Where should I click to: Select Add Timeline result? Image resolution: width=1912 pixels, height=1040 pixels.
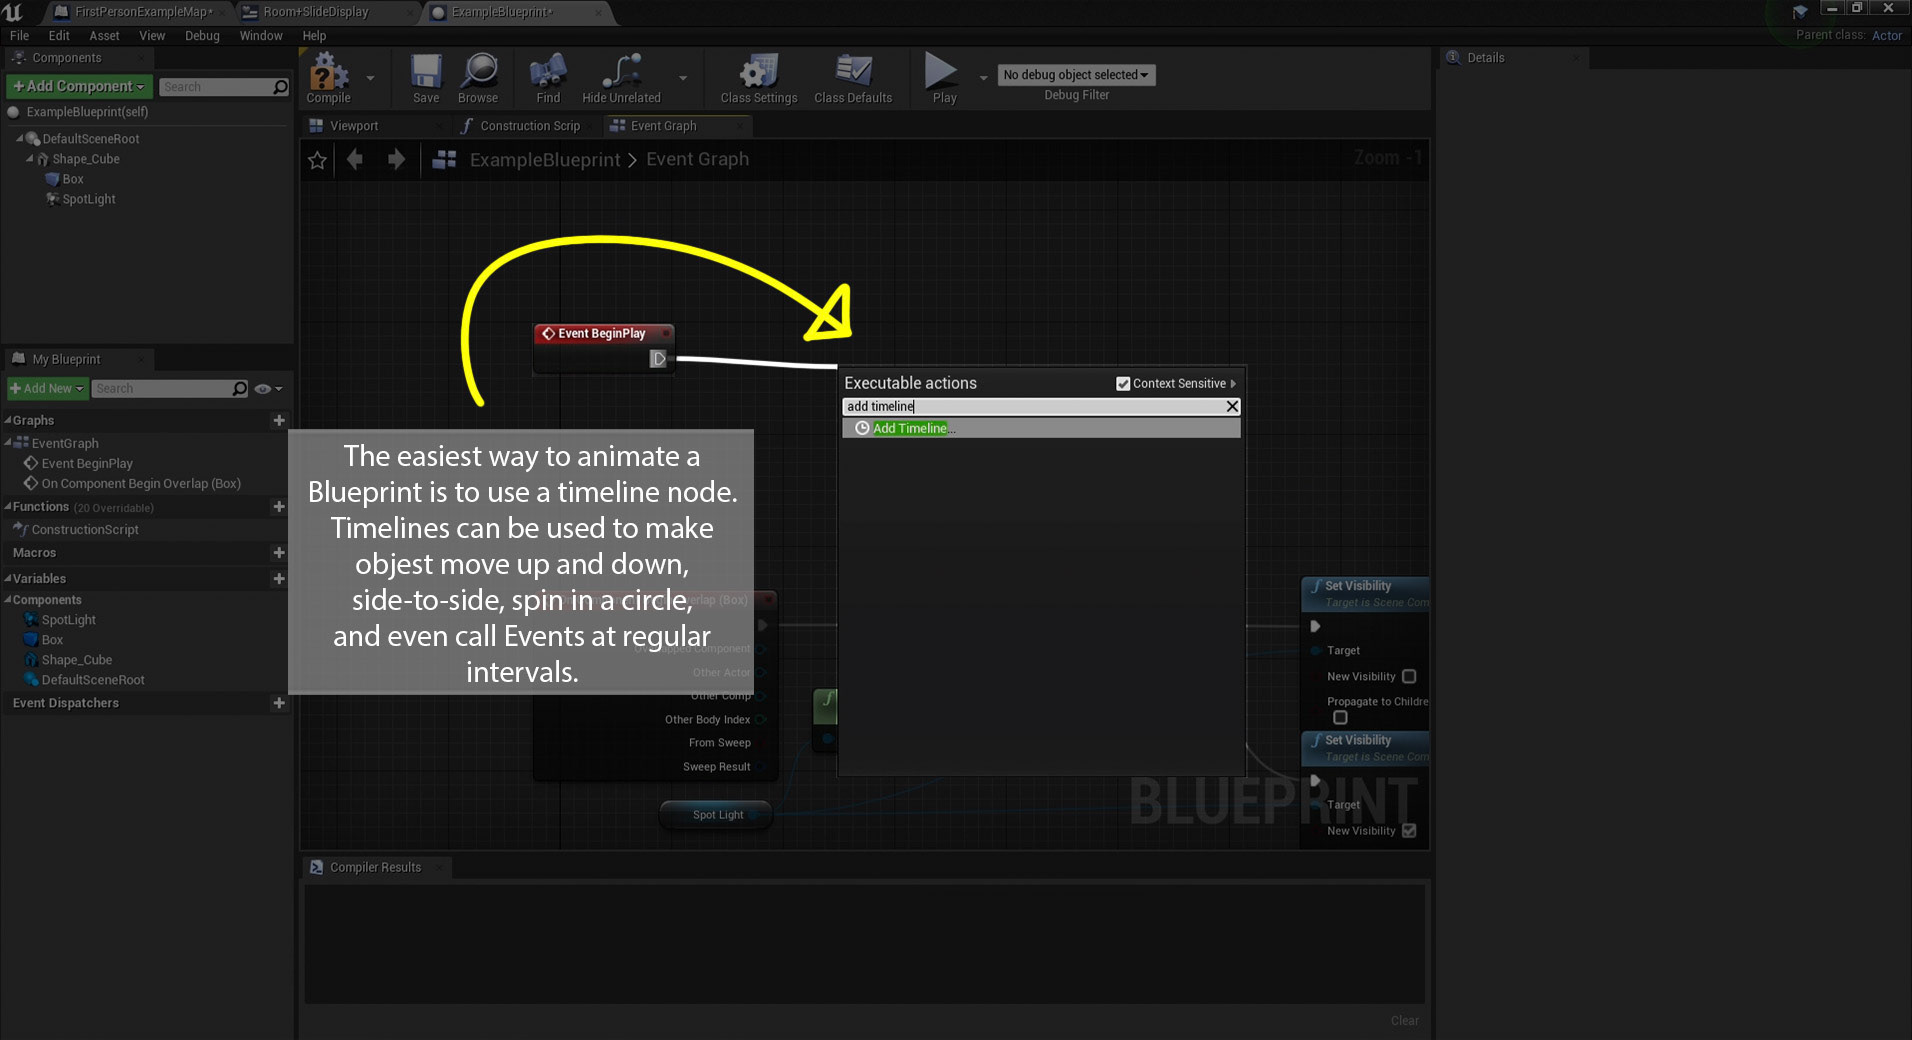[1041, 428]
